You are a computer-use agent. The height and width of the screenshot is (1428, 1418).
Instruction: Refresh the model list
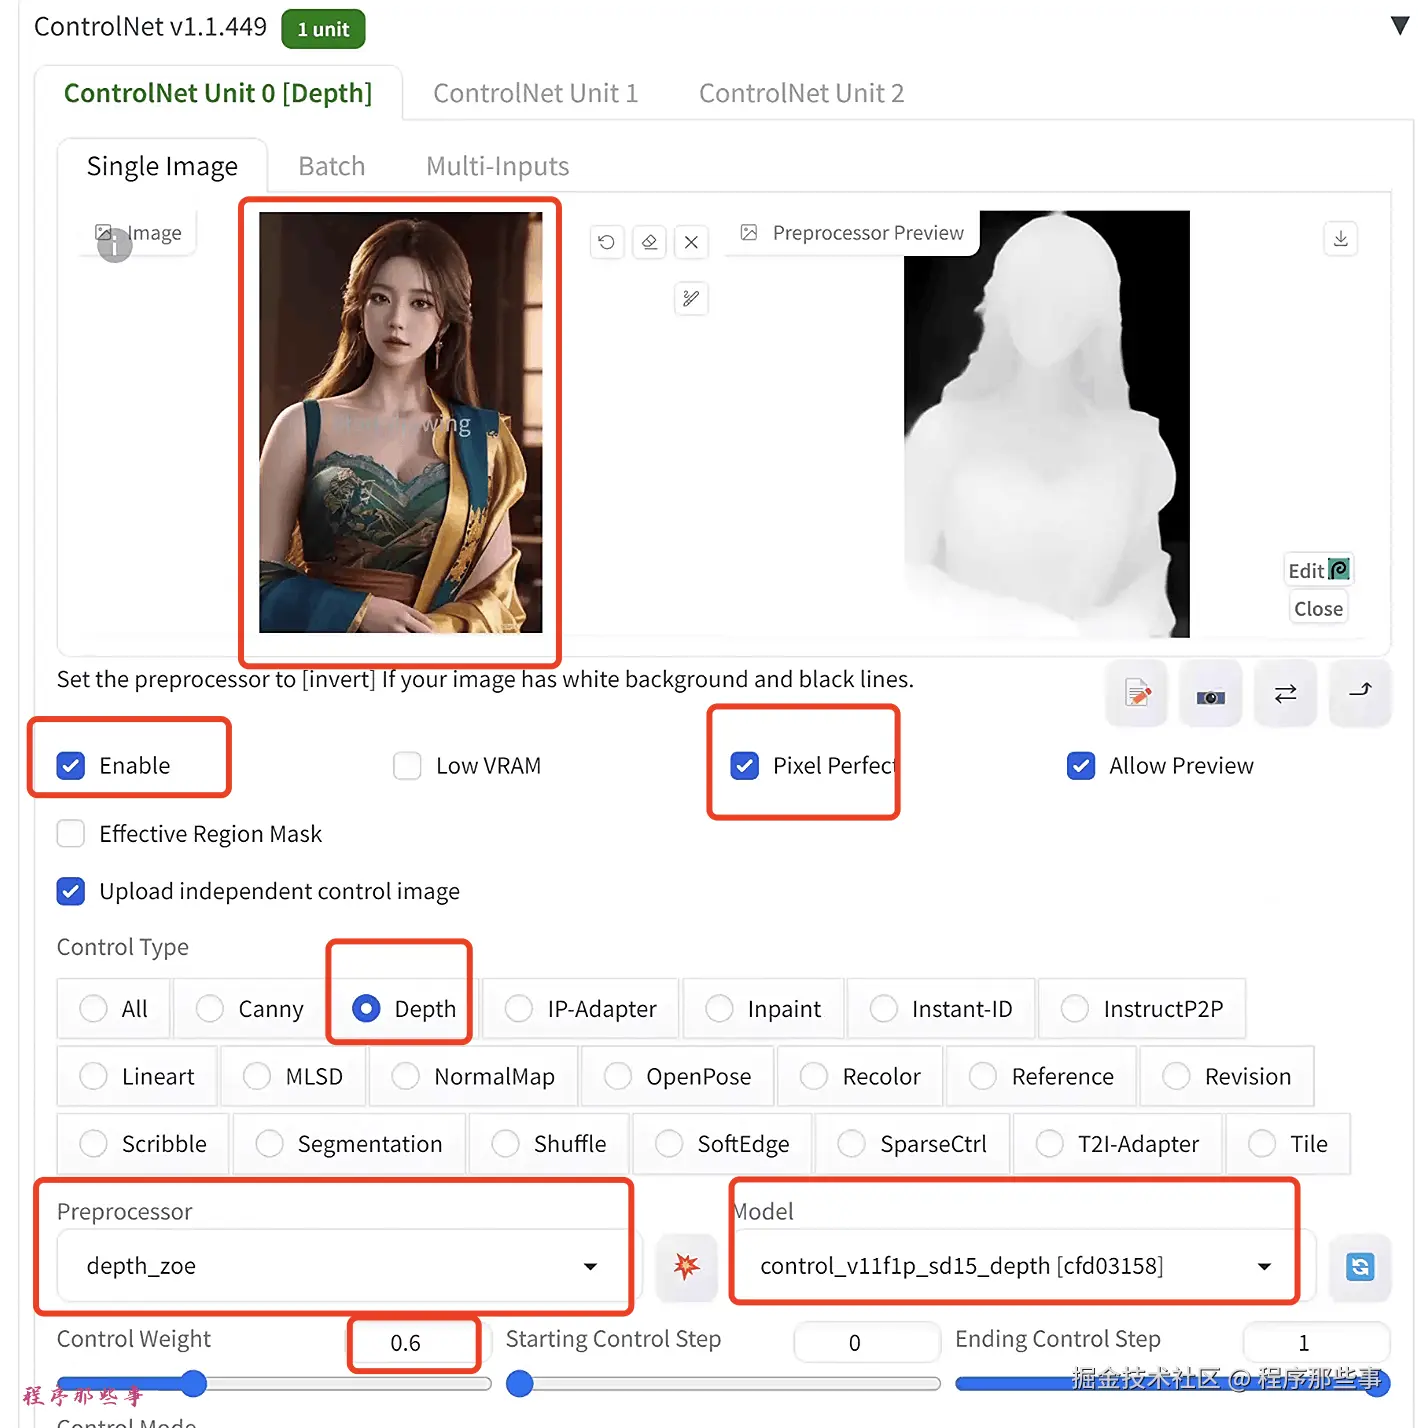1360,1266
